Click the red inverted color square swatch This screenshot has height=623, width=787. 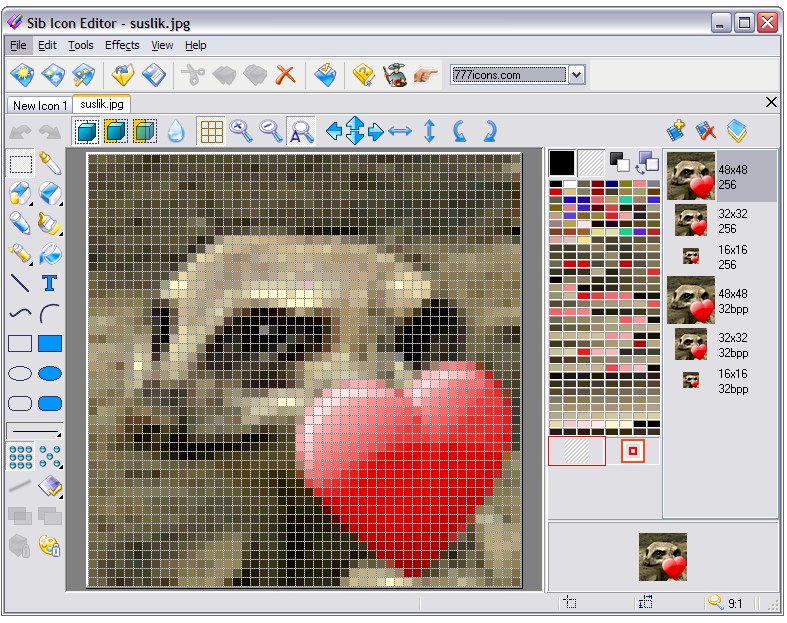pyautogui.click(x=633, y=451)
